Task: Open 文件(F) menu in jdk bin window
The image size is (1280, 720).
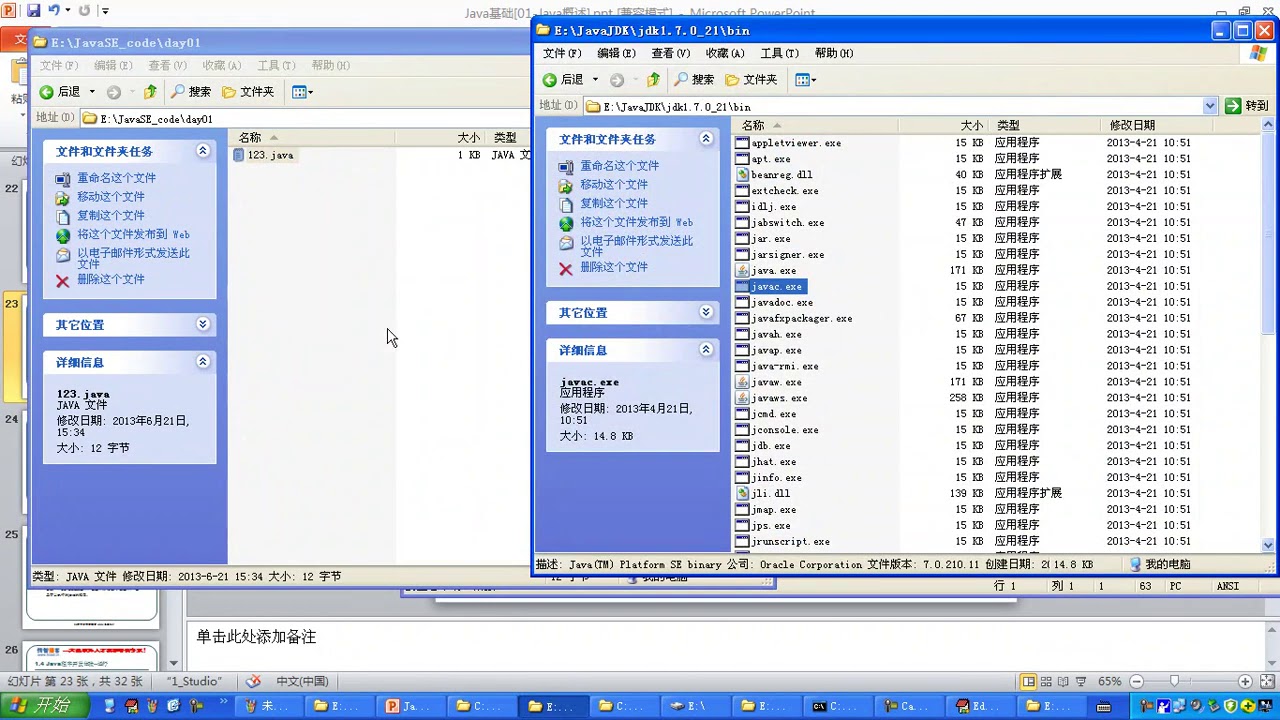Action: pos(561,53)
